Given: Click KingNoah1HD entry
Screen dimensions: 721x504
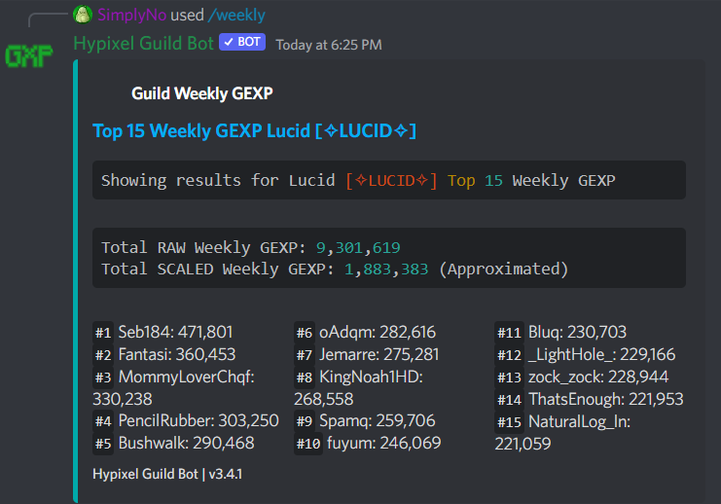Looking at the screenshot, I should 359,388.
